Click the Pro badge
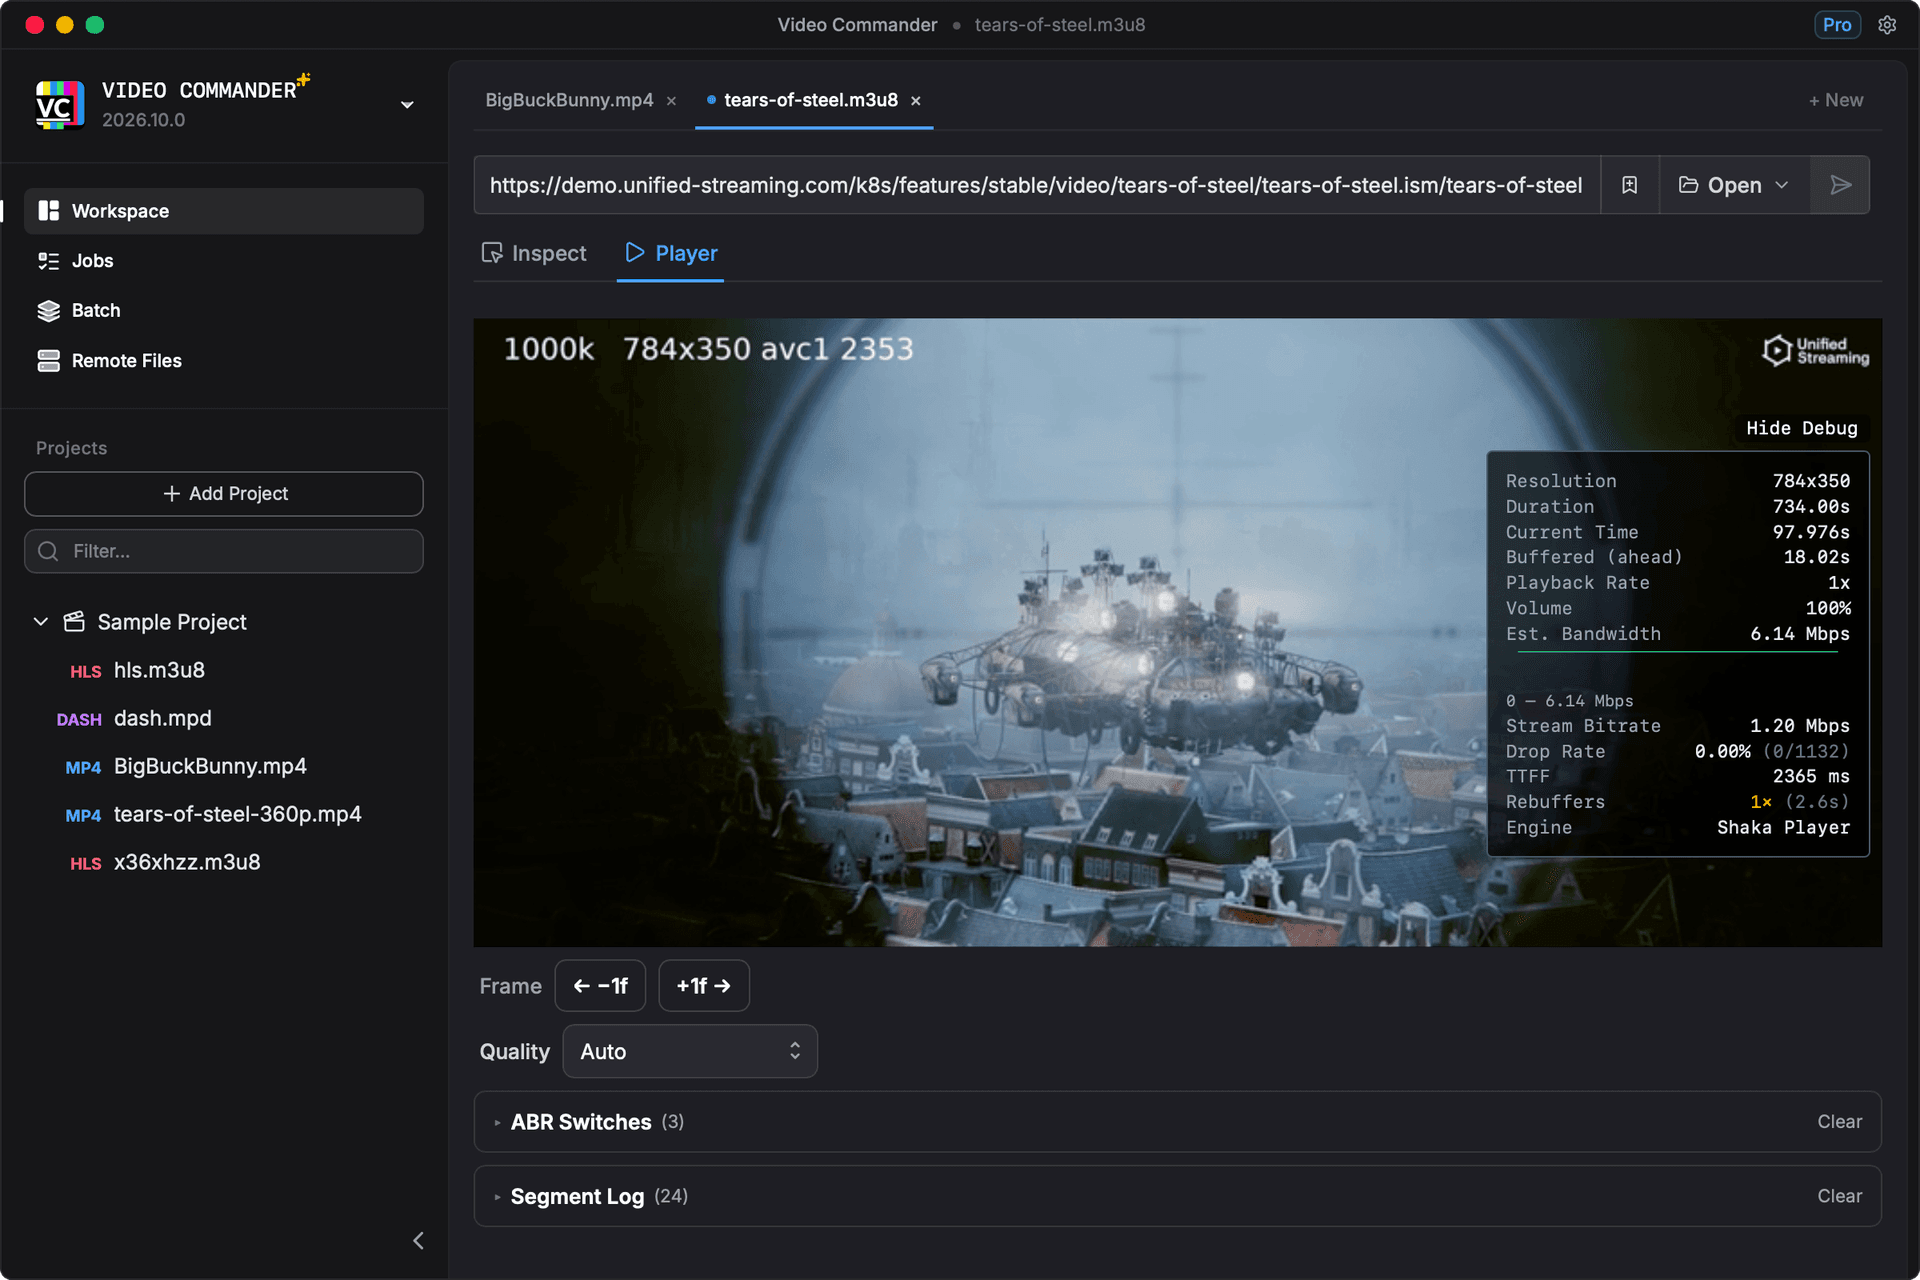The width and height of the screenshot is (1920, 1280). click(1837, 25)
